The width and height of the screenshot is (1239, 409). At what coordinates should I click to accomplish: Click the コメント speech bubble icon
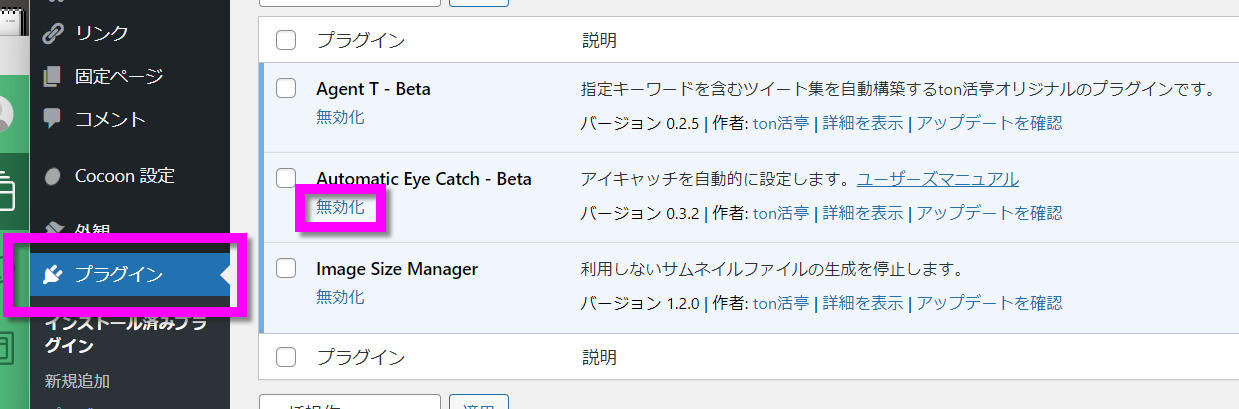click(54, 119)
